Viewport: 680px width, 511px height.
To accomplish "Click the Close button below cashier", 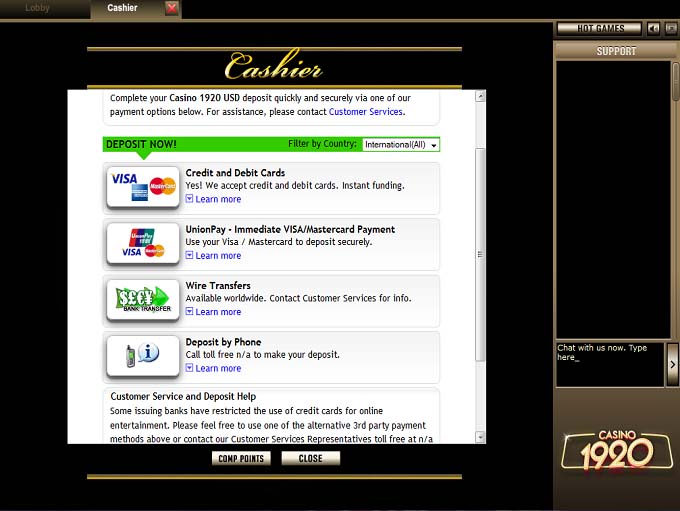I will tap(310, 459).
